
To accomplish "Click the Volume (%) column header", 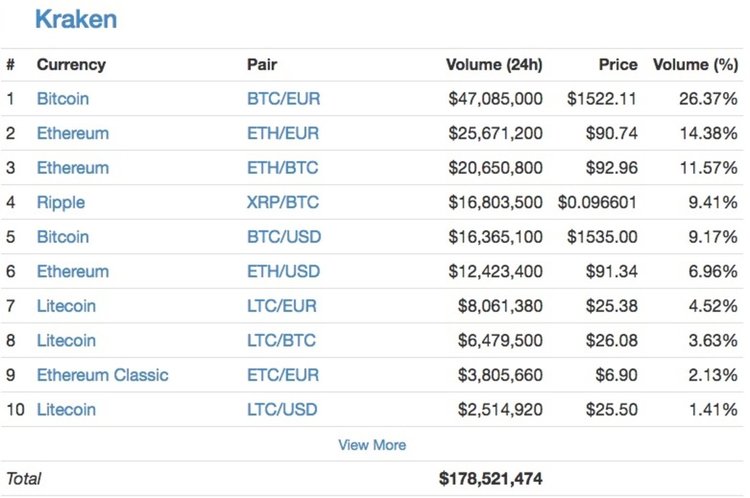I will click(x=695, y=65).
